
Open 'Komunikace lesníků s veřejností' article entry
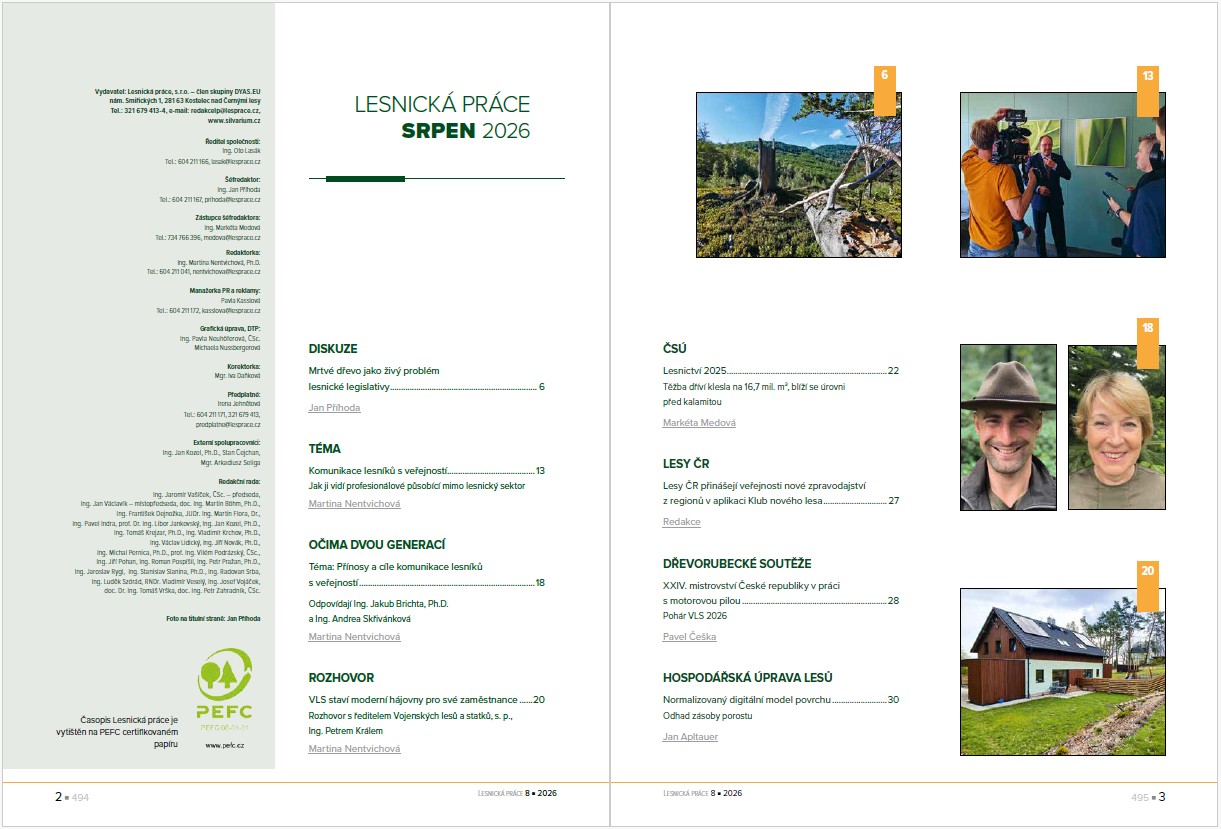426,470
